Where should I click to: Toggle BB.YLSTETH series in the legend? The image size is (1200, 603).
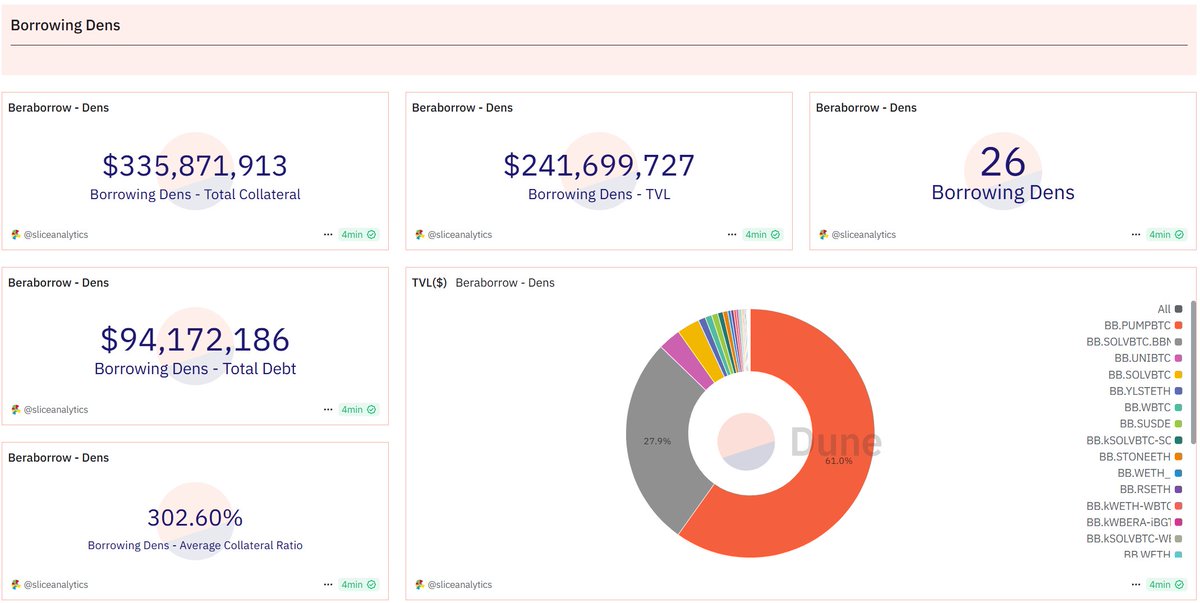click(1146, 391)
